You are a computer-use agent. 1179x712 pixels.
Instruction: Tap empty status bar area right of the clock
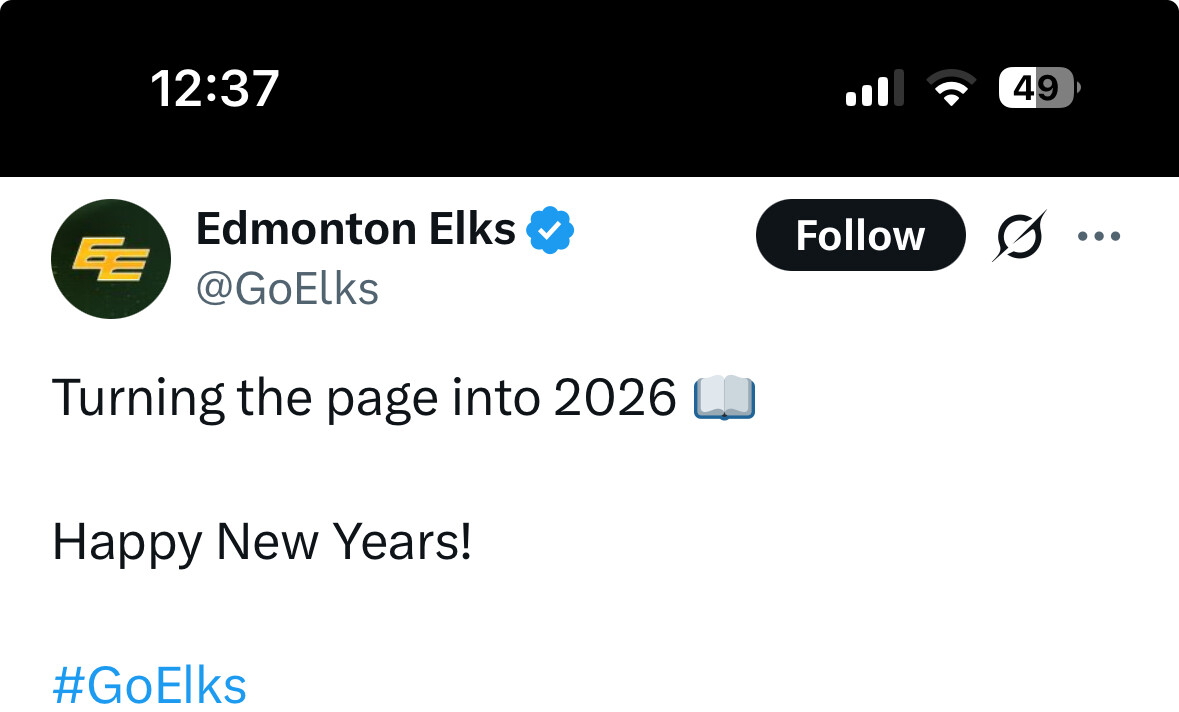(560, 89)
